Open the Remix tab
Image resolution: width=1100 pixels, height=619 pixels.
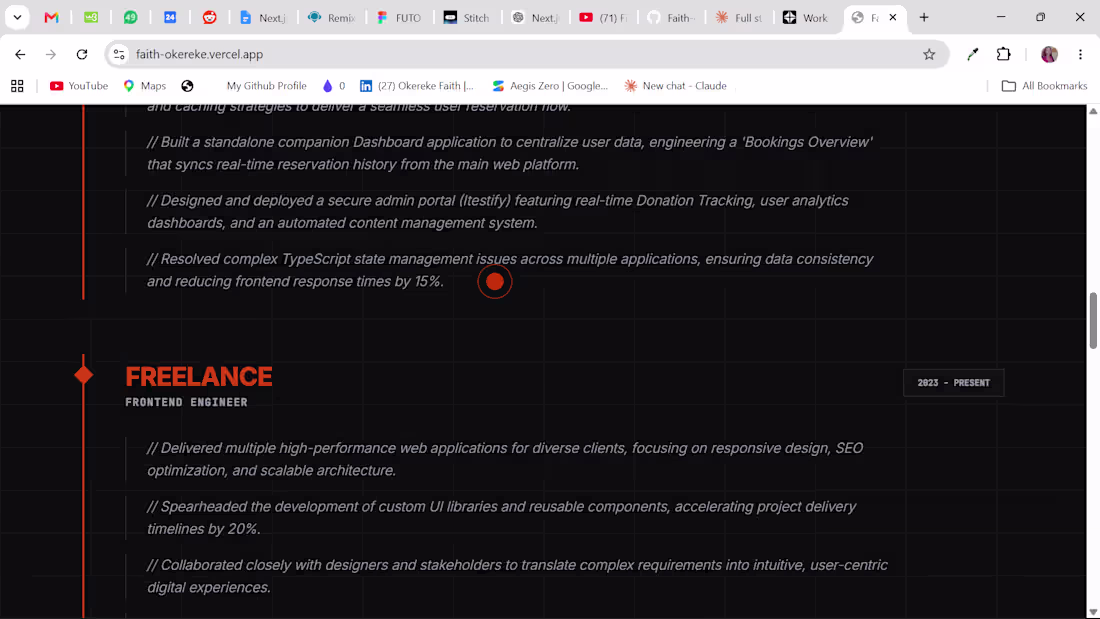point(332,18)
